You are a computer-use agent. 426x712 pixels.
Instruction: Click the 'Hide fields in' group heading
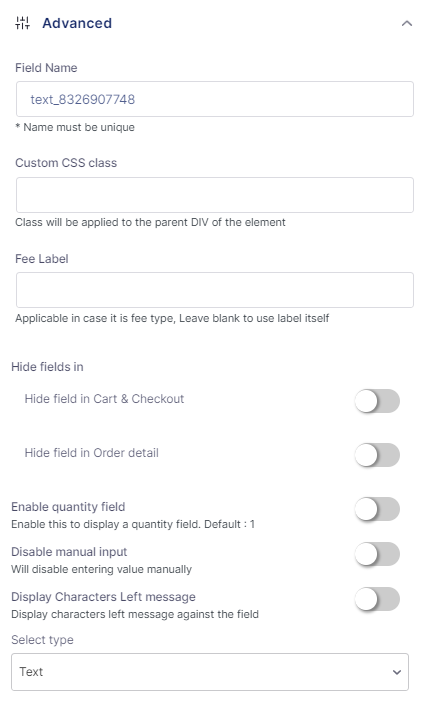pyautogui.click(x=47, y=366)
